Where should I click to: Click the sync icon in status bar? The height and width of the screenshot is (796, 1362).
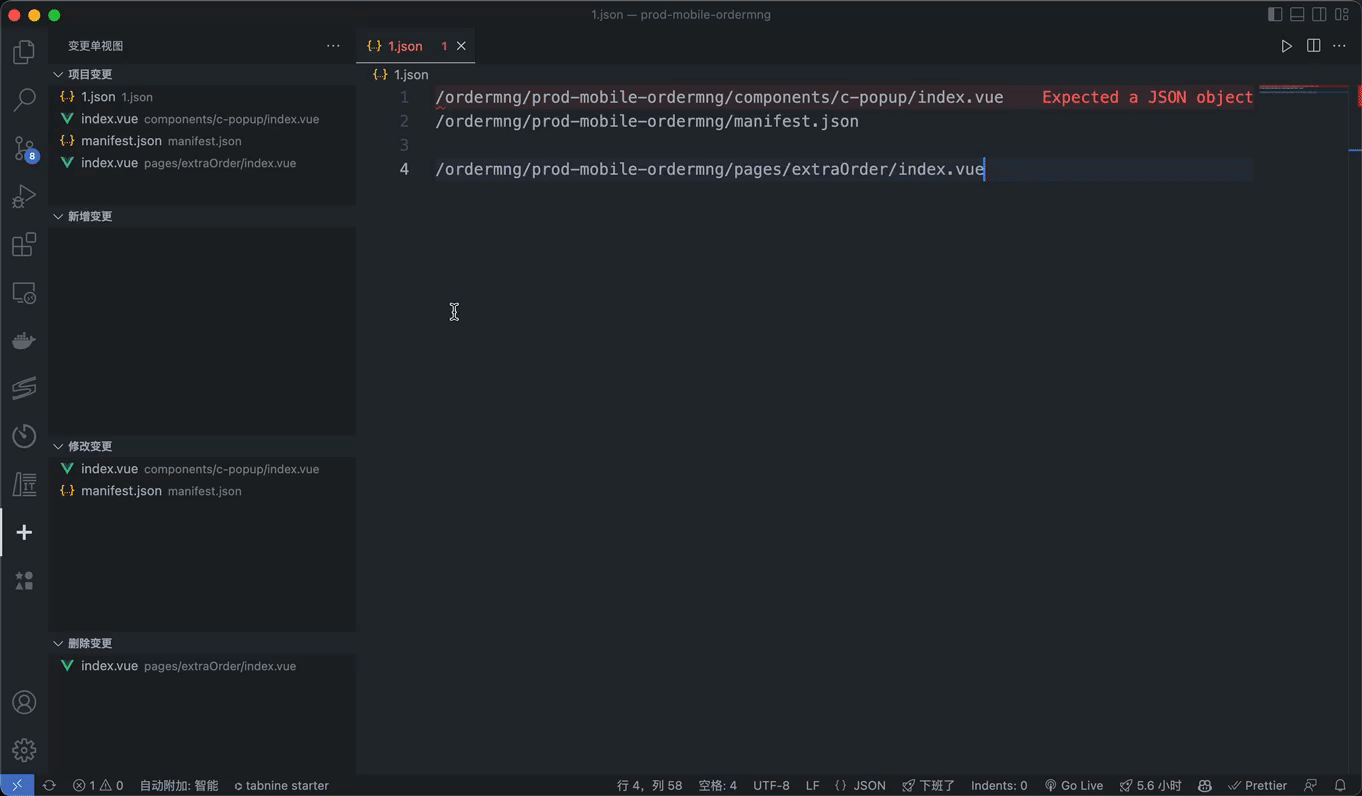tap(49, 785)
